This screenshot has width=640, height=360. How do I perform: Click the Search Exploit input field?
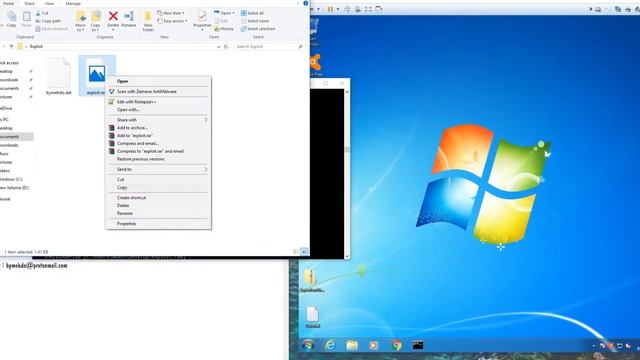click(x=269, y=47)
